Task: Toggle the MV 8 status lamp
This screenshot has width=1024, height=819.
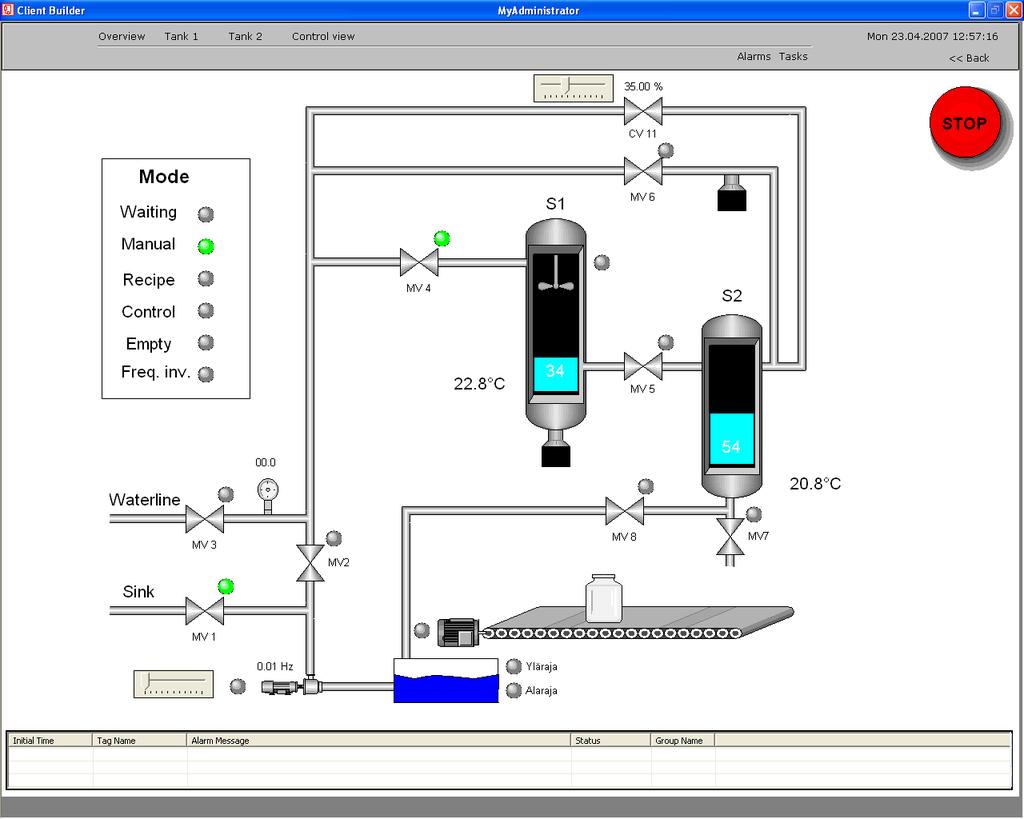Action: (646, 486)
